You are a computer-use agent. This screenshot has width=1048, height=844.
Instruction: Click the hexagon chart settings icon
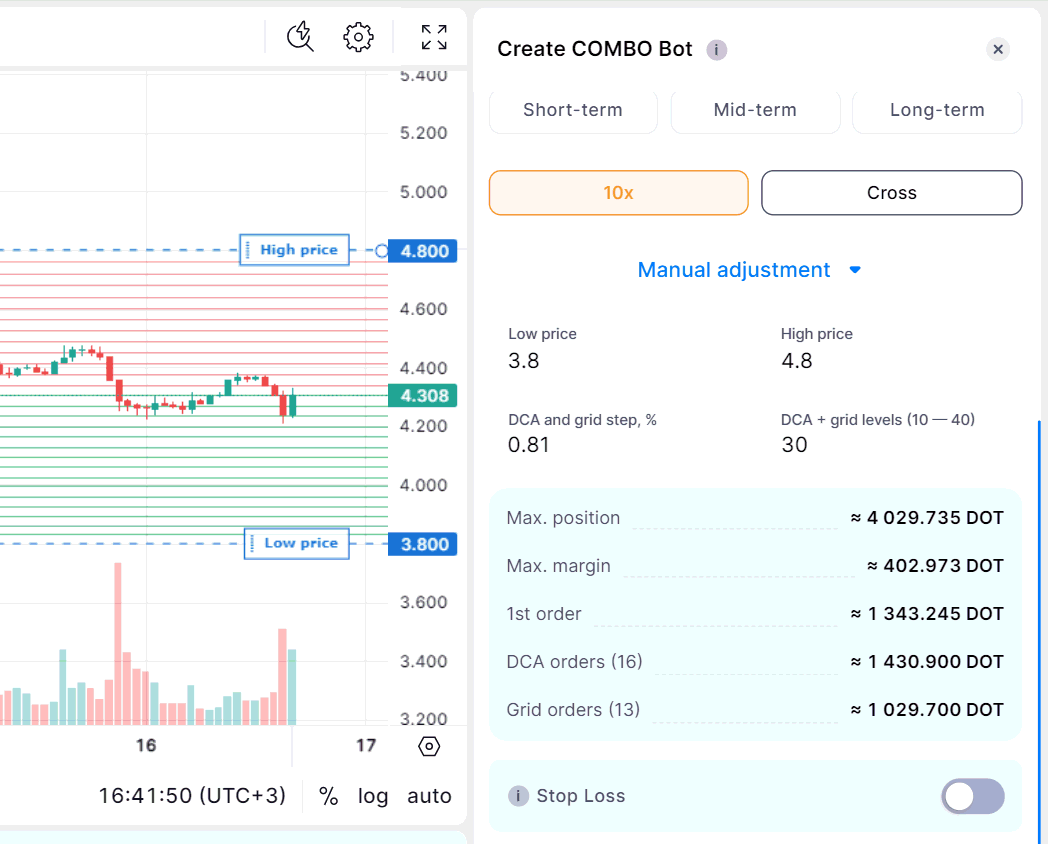pos(429,746)
